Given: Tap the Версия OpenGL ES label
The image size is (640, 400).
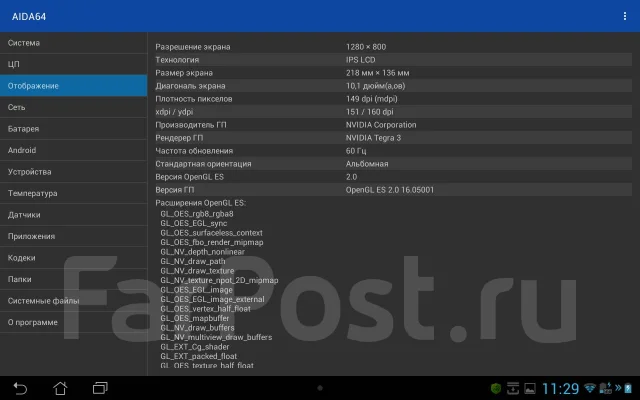Looking at the screenshot, I should 189,177.
